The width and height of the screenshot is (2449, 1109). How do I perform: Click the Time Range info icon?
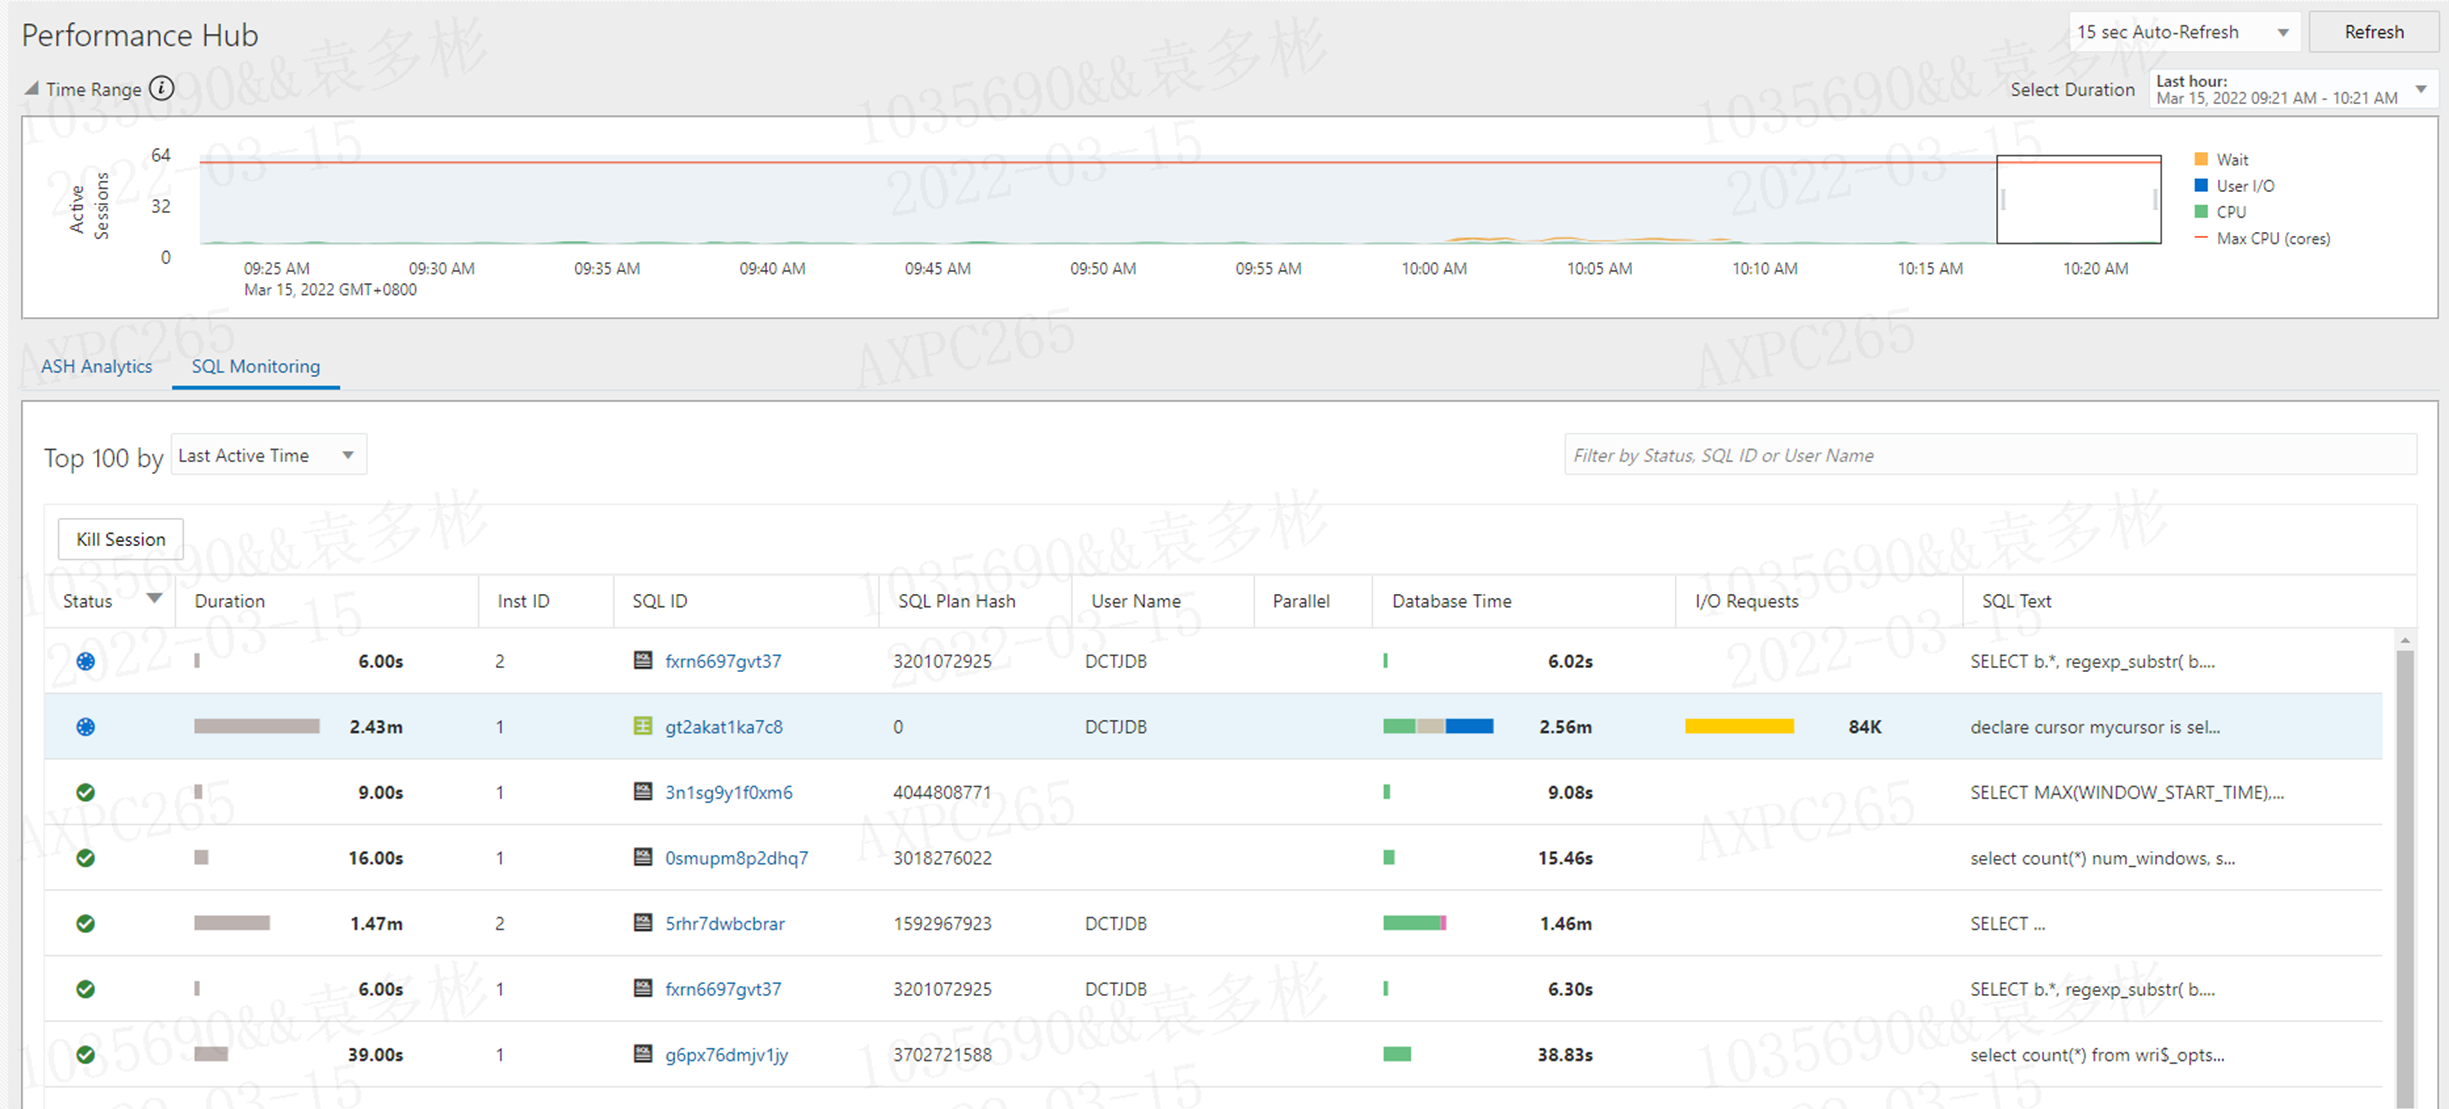(x=161, y=89)
